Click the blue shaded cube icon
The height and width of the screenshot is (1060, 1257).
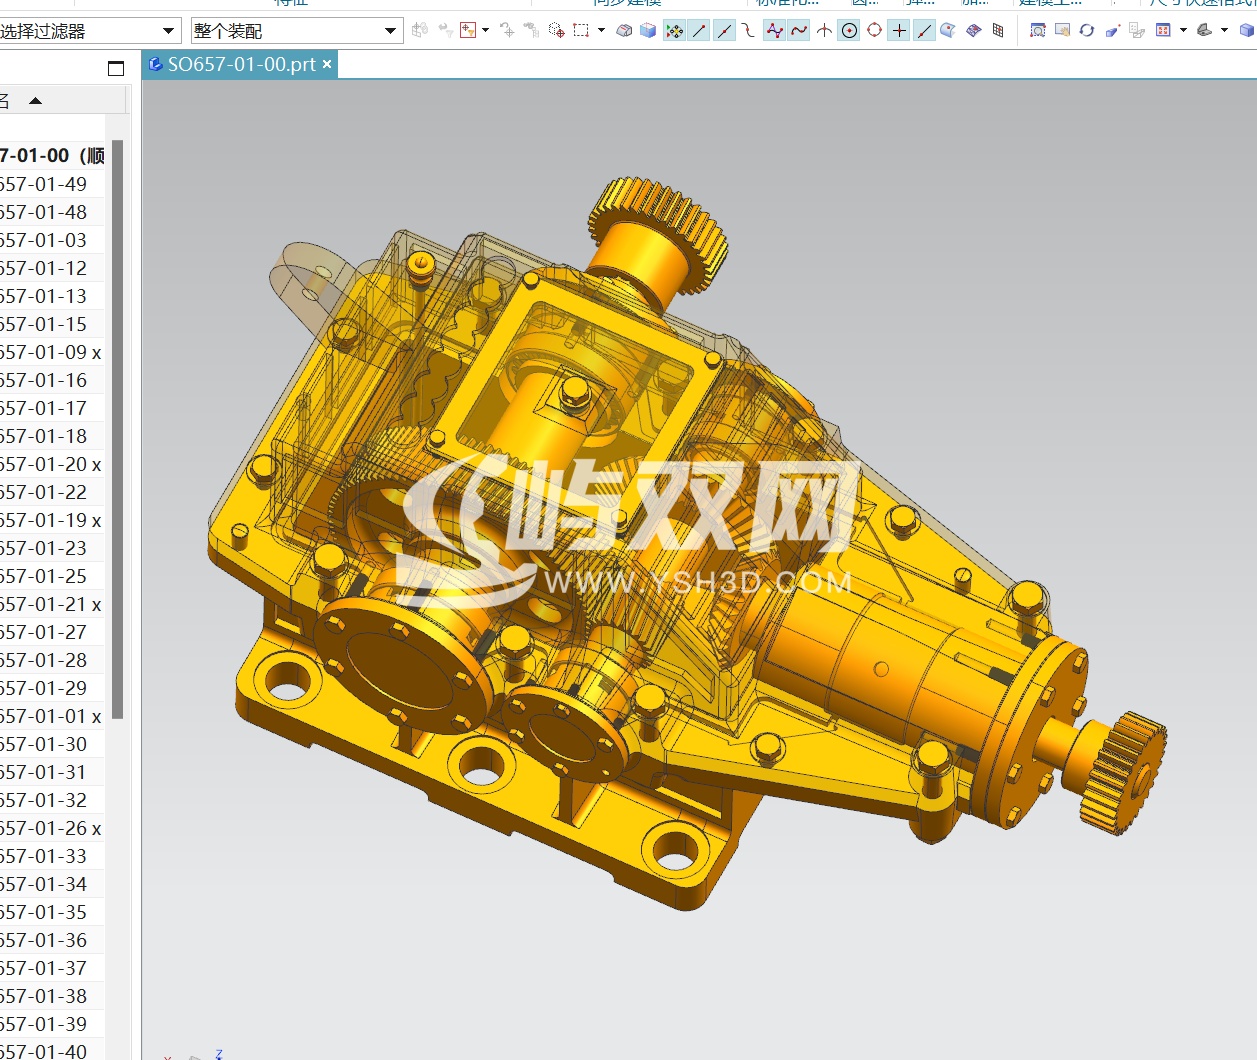click(648, 31)
